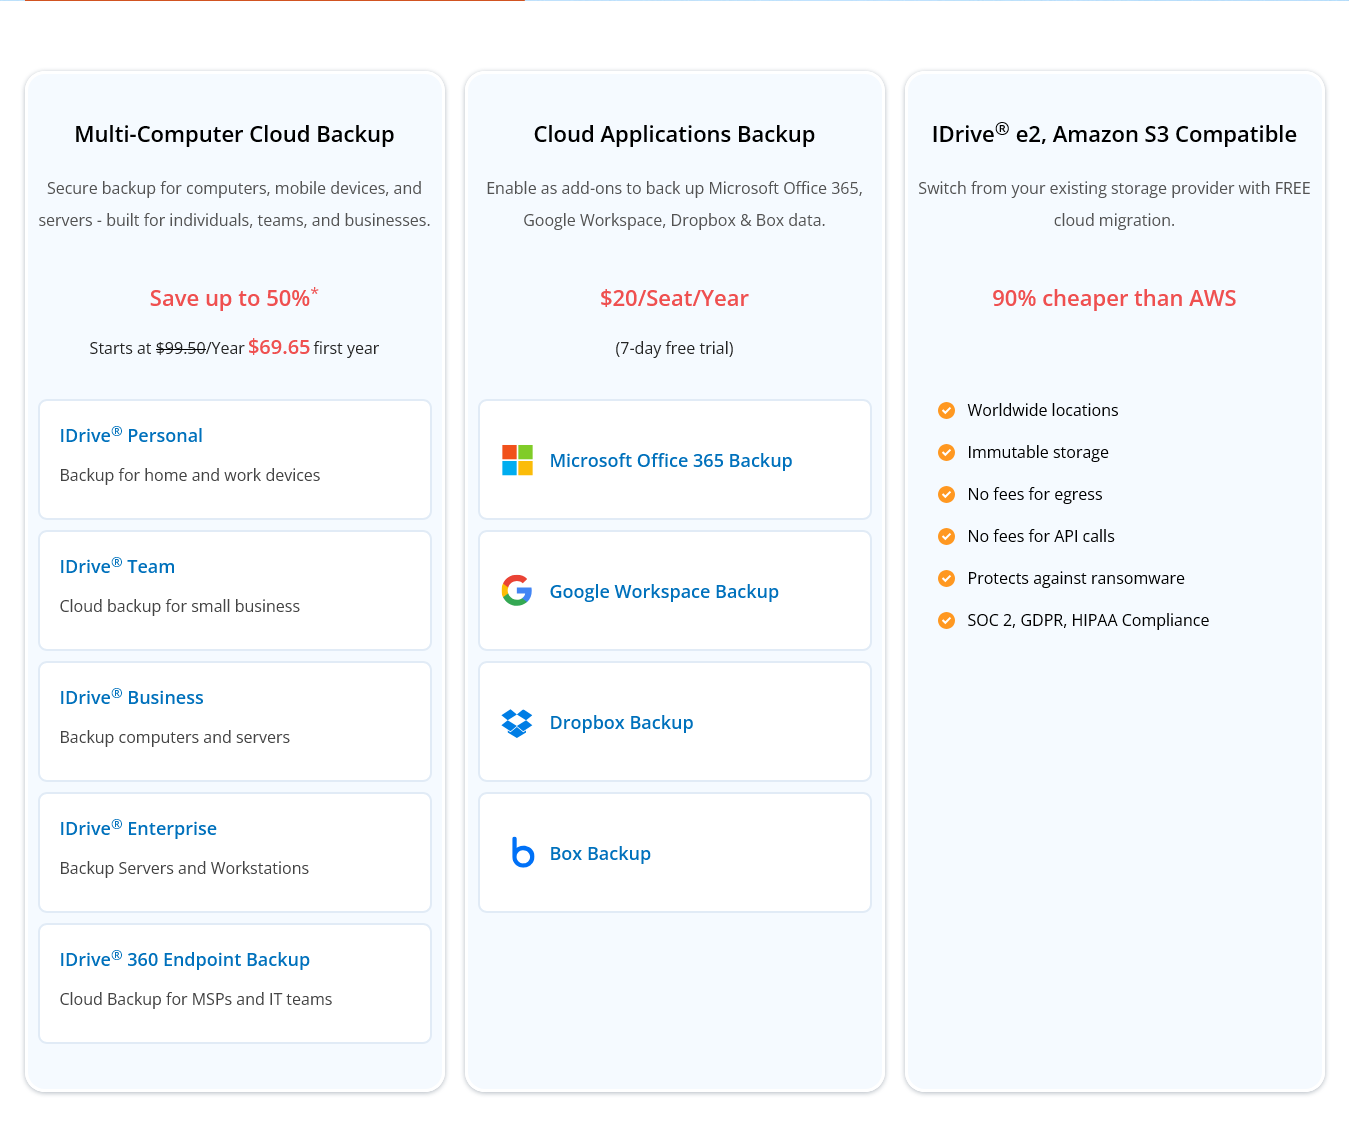Open IDrive Enterprise plan link
This screenshot has width=1349, height=1131.
[x=138, y=829]
